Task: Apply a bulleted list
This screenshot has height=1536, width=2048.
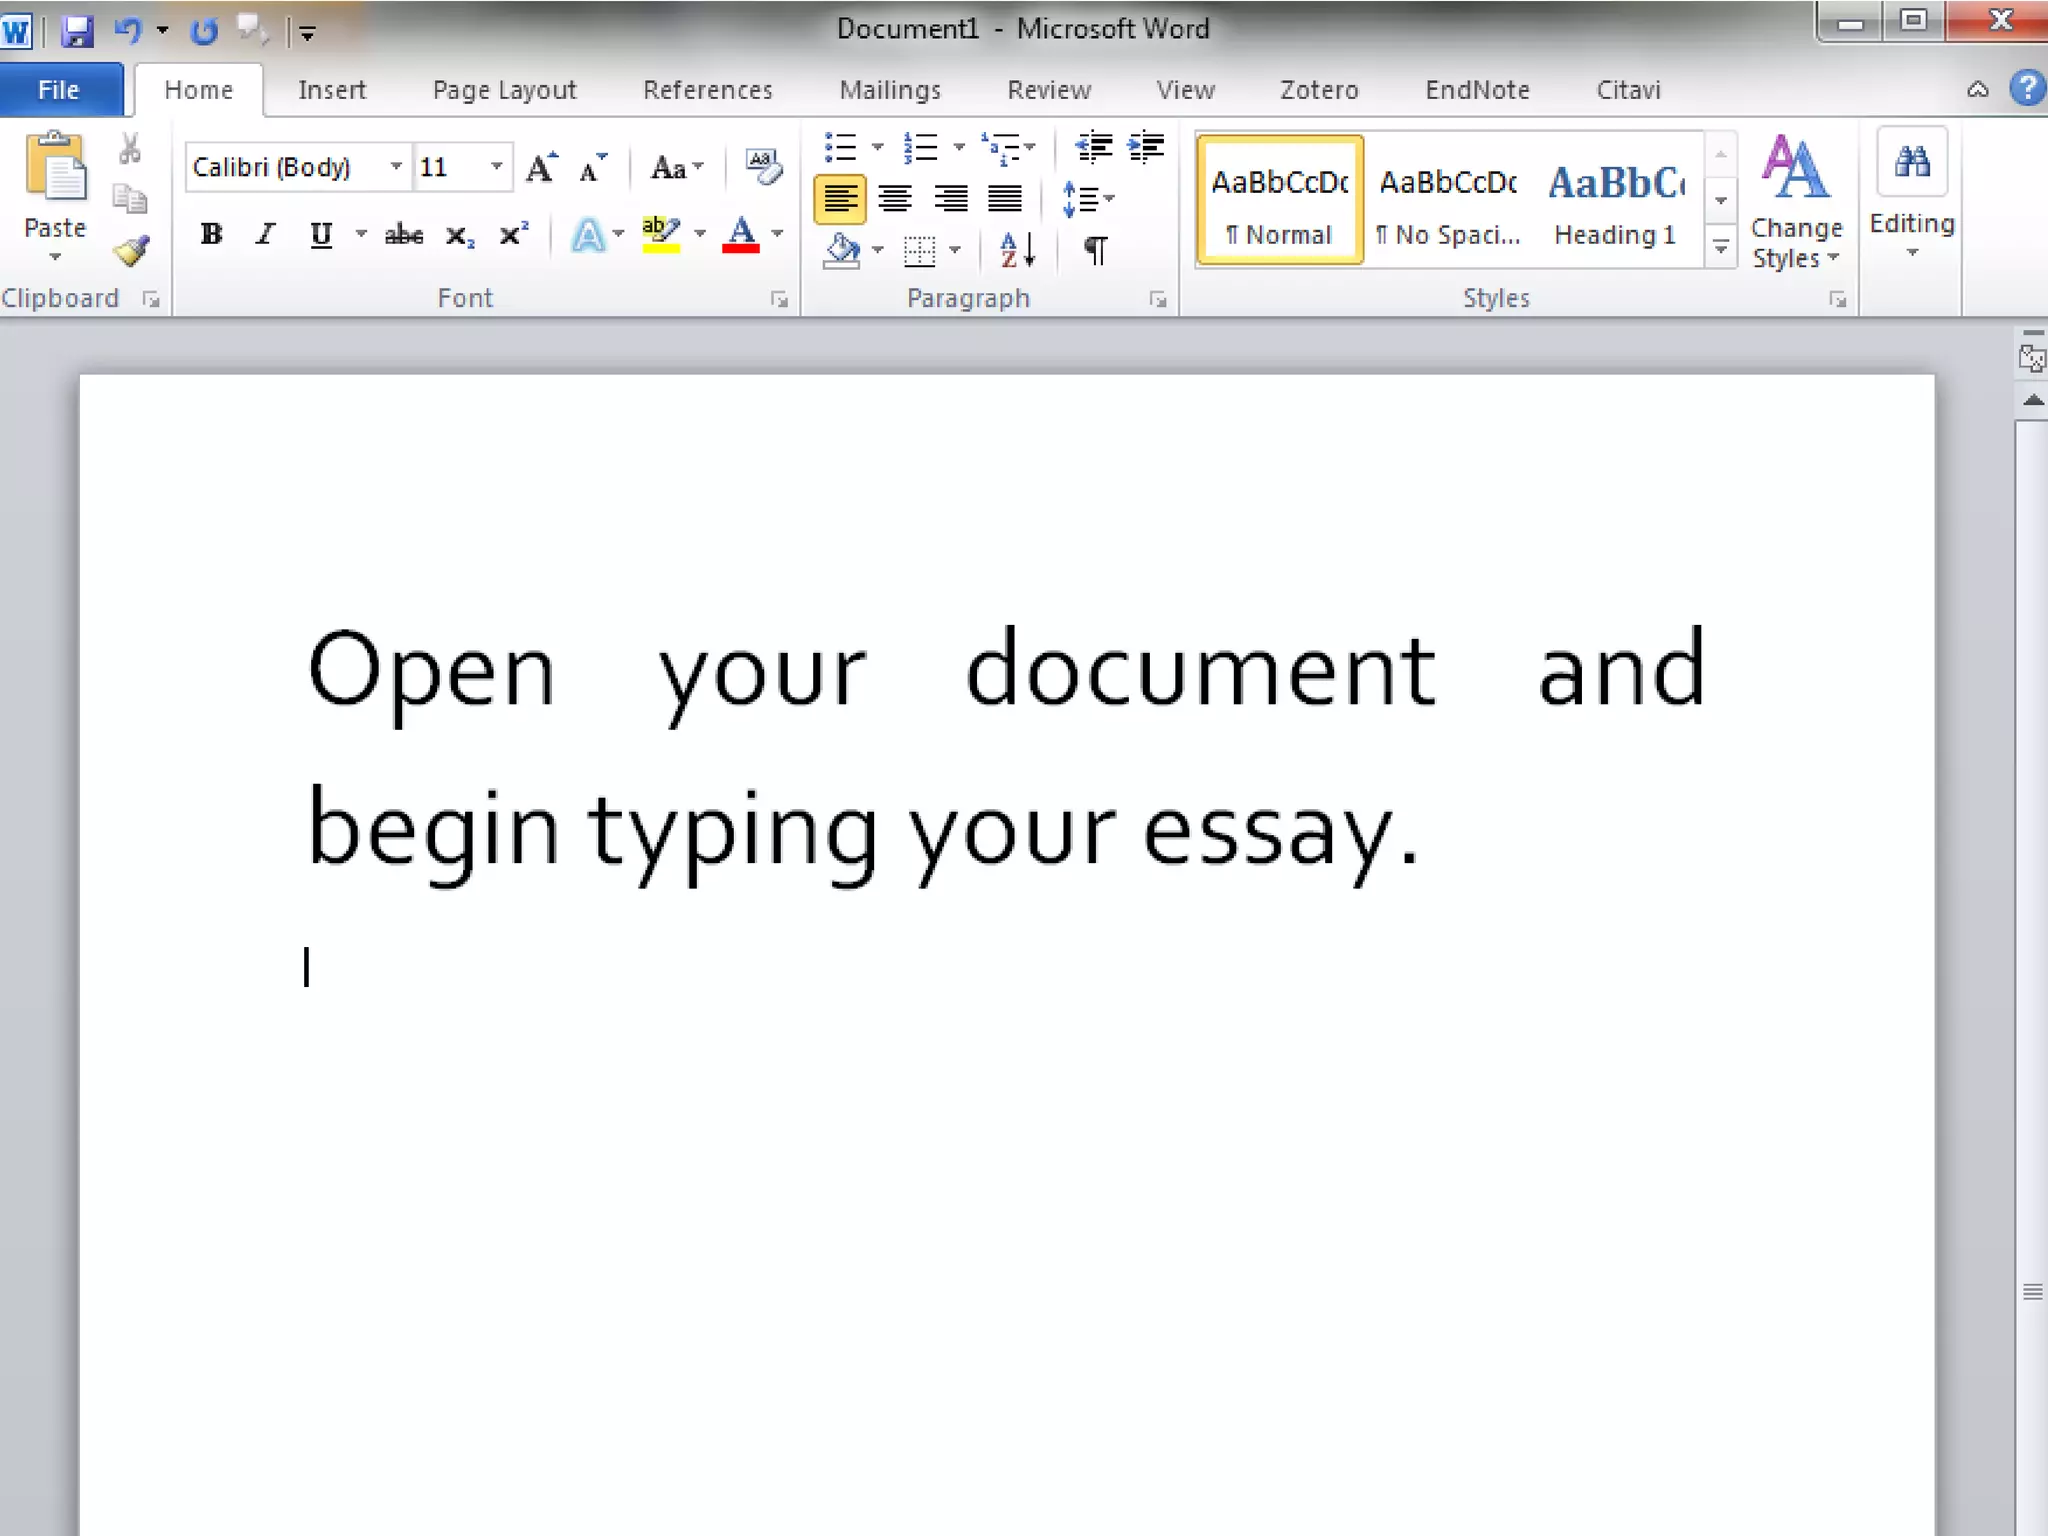Action: click(x=841, y=148)
